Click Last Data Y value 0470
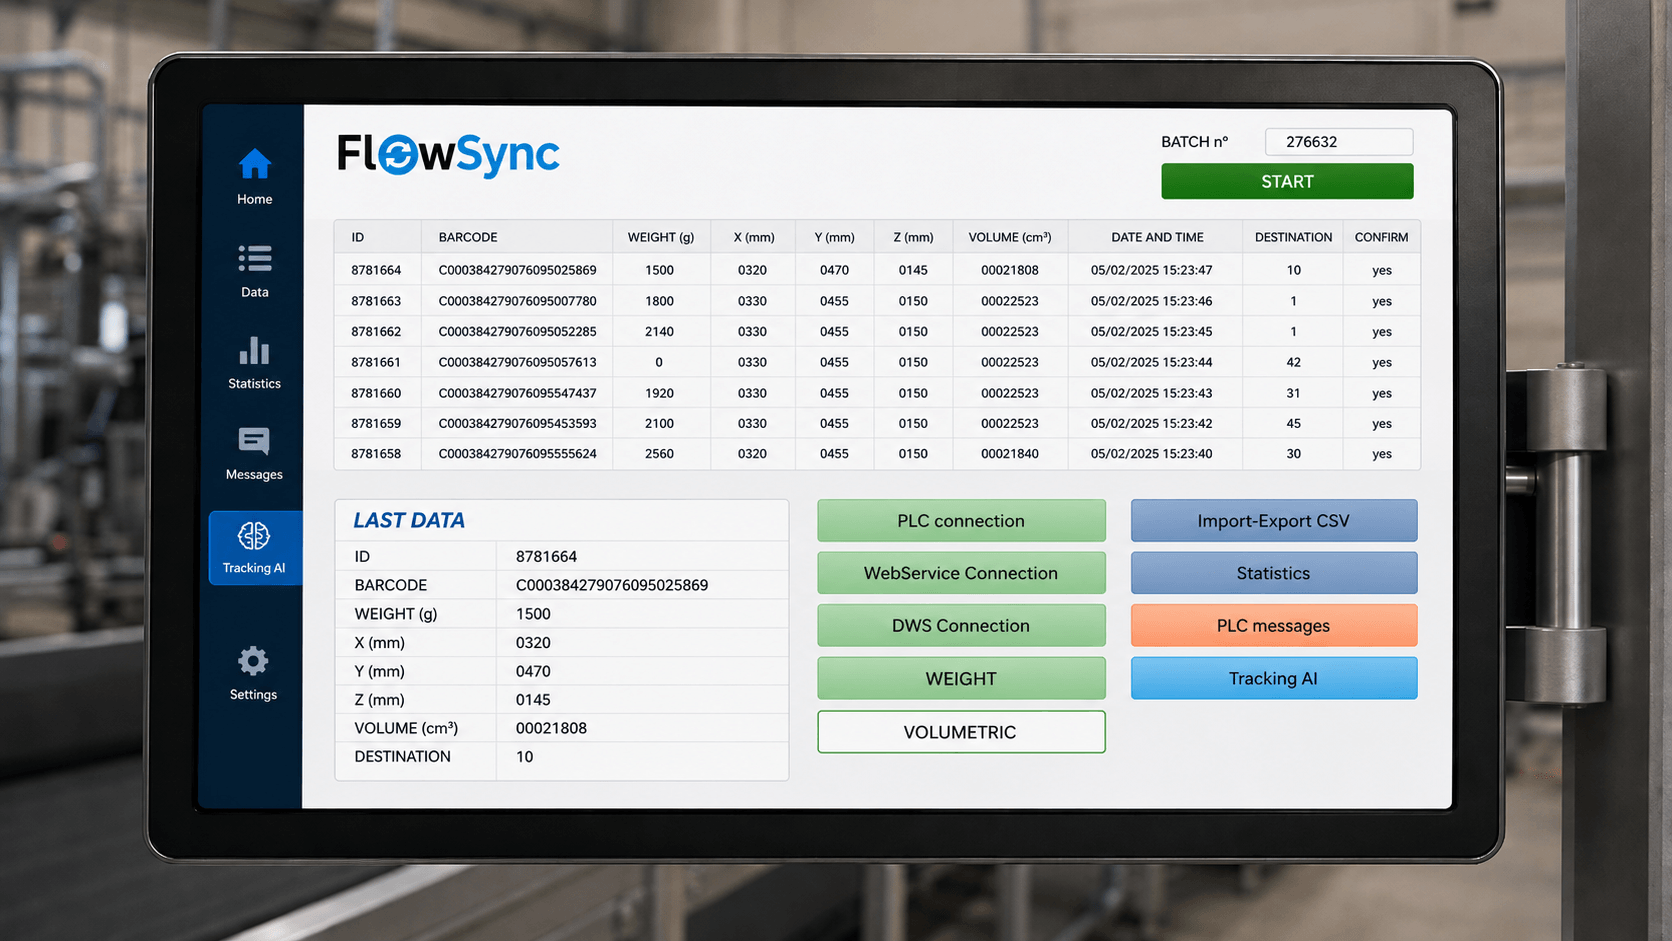Viewport: 1672px width, 941px height. coord(533,671)
